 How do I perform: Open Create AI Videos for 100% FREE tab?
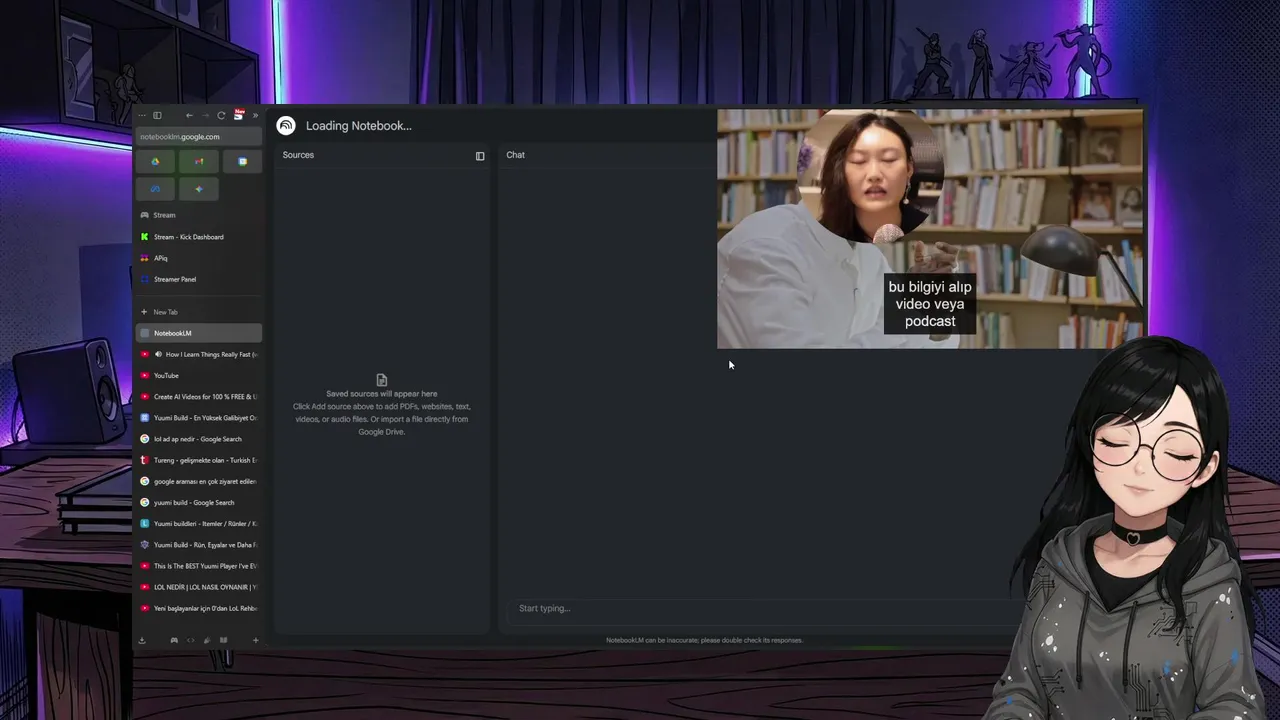pos(199,397)
